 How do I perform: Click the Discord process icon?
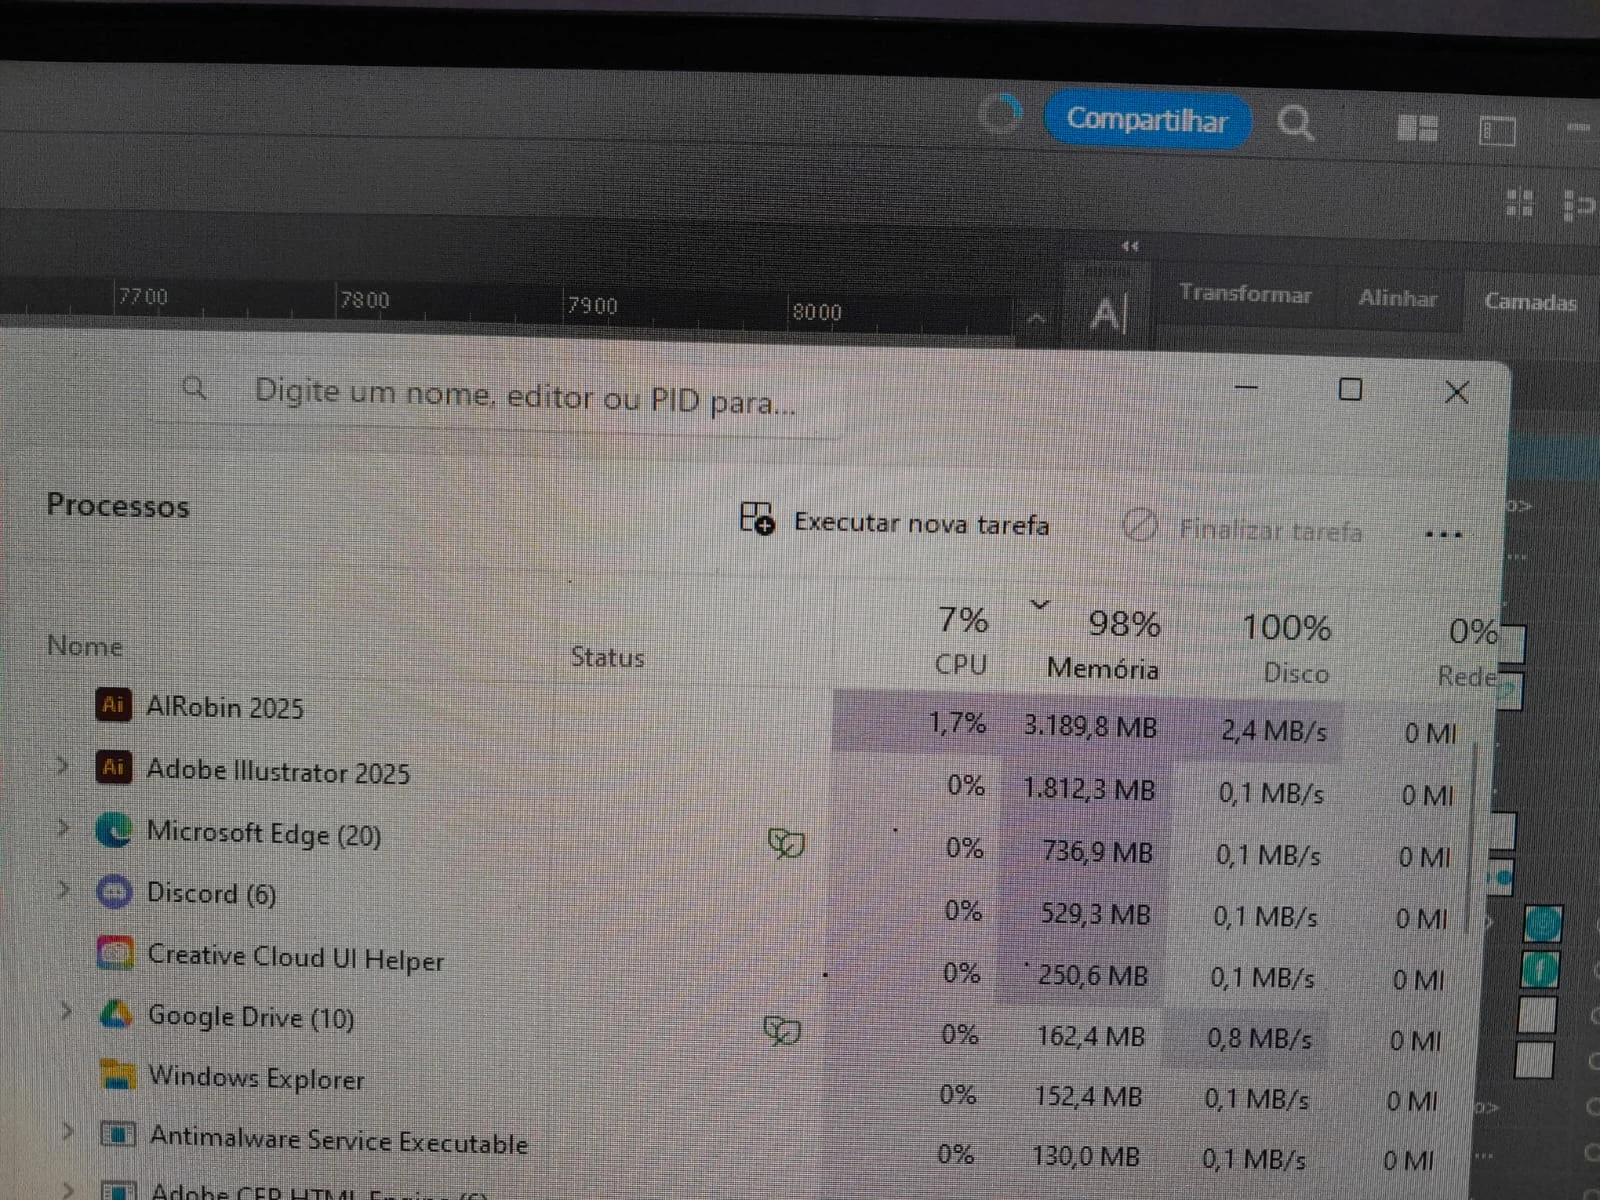tap(115, 891)
